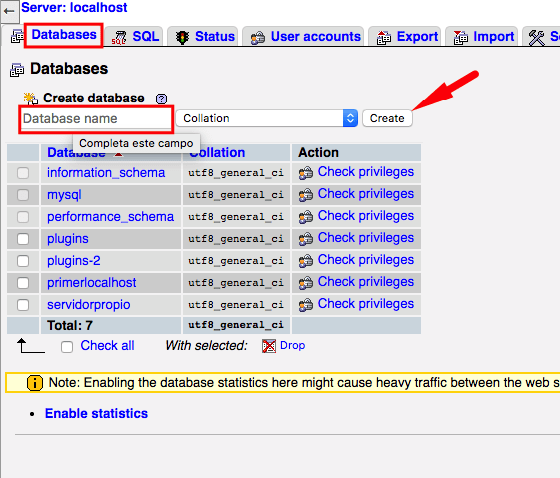Tick the performance_schema checkbox
This screenshot has width=560, height=478.
point(23,217)
